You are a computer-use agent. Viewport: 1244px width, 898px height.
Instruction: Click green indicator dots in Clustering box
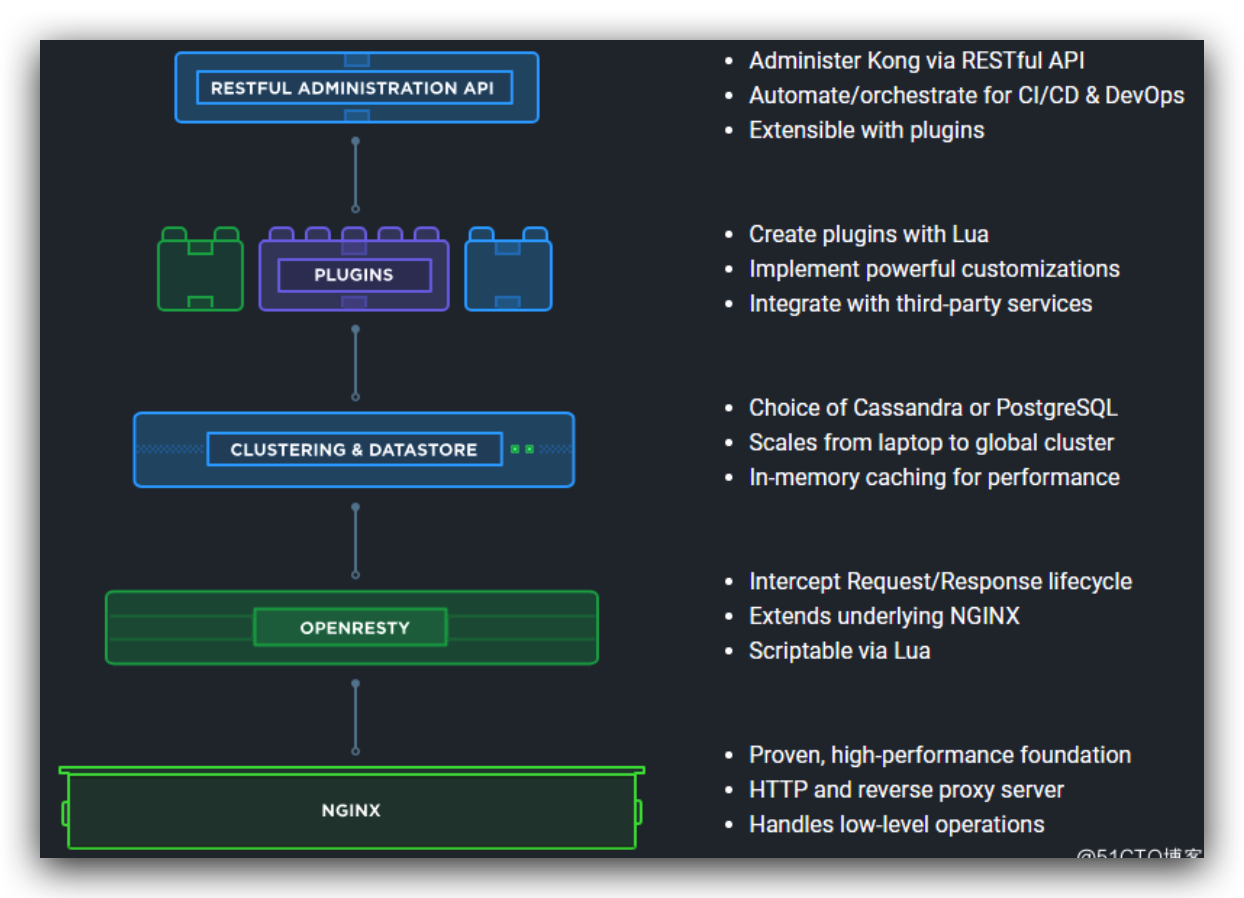point(521,449)
